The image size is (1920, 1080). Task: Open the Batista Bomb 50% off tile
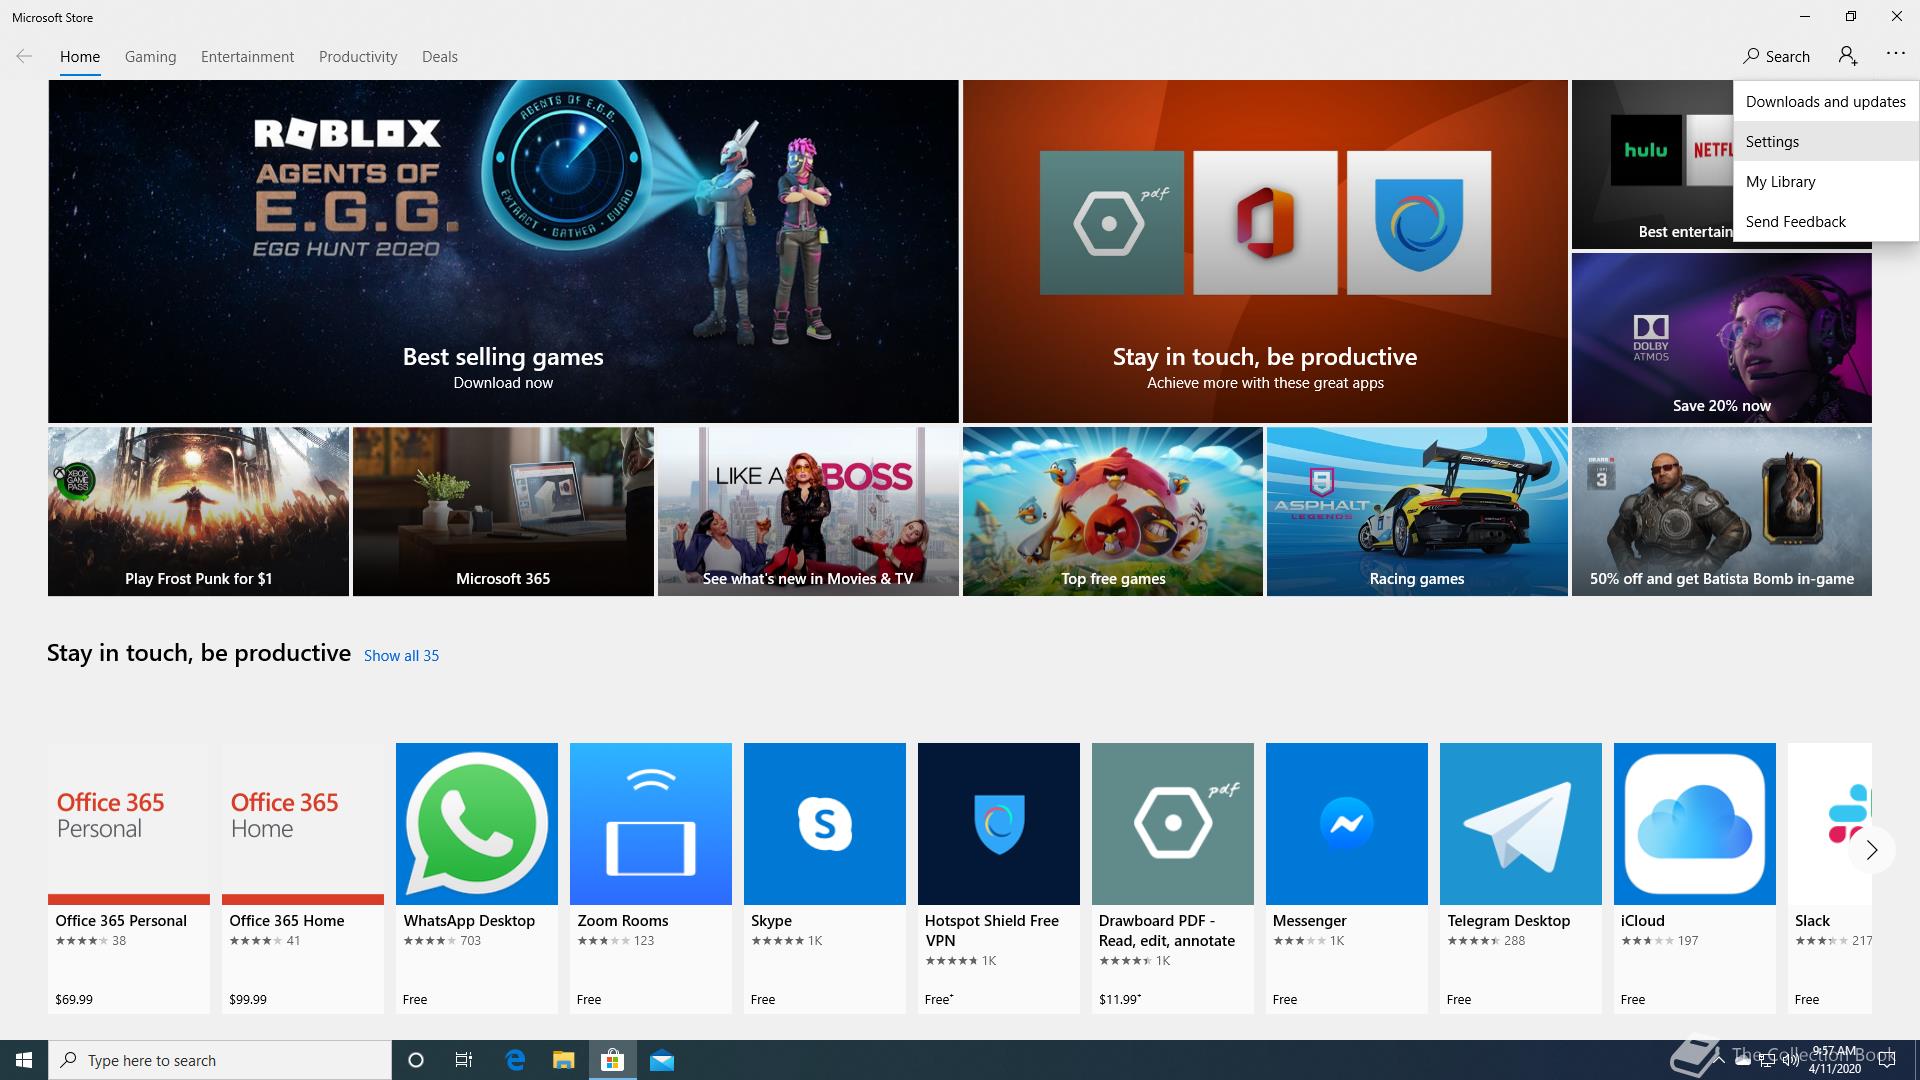(x=1722, y=512)
